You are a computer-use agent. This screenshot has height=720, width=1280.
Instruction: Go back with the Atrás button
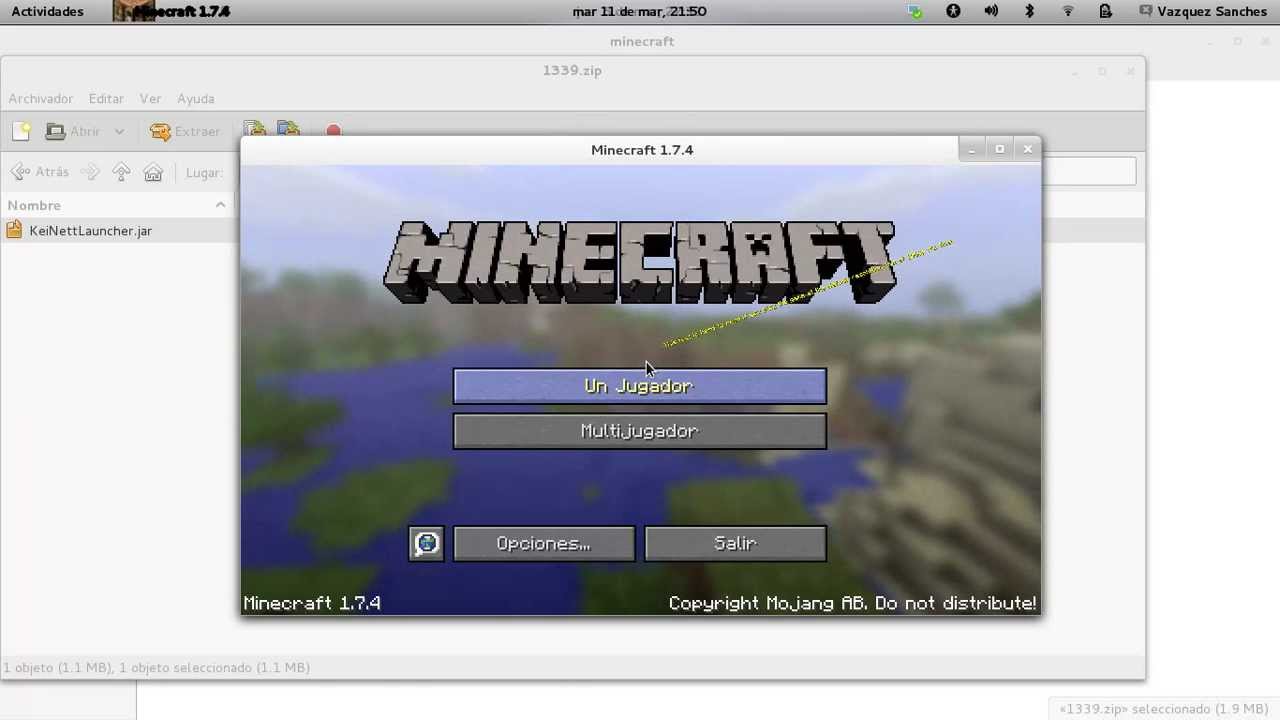pyautogui.click(x=40, y=172)
